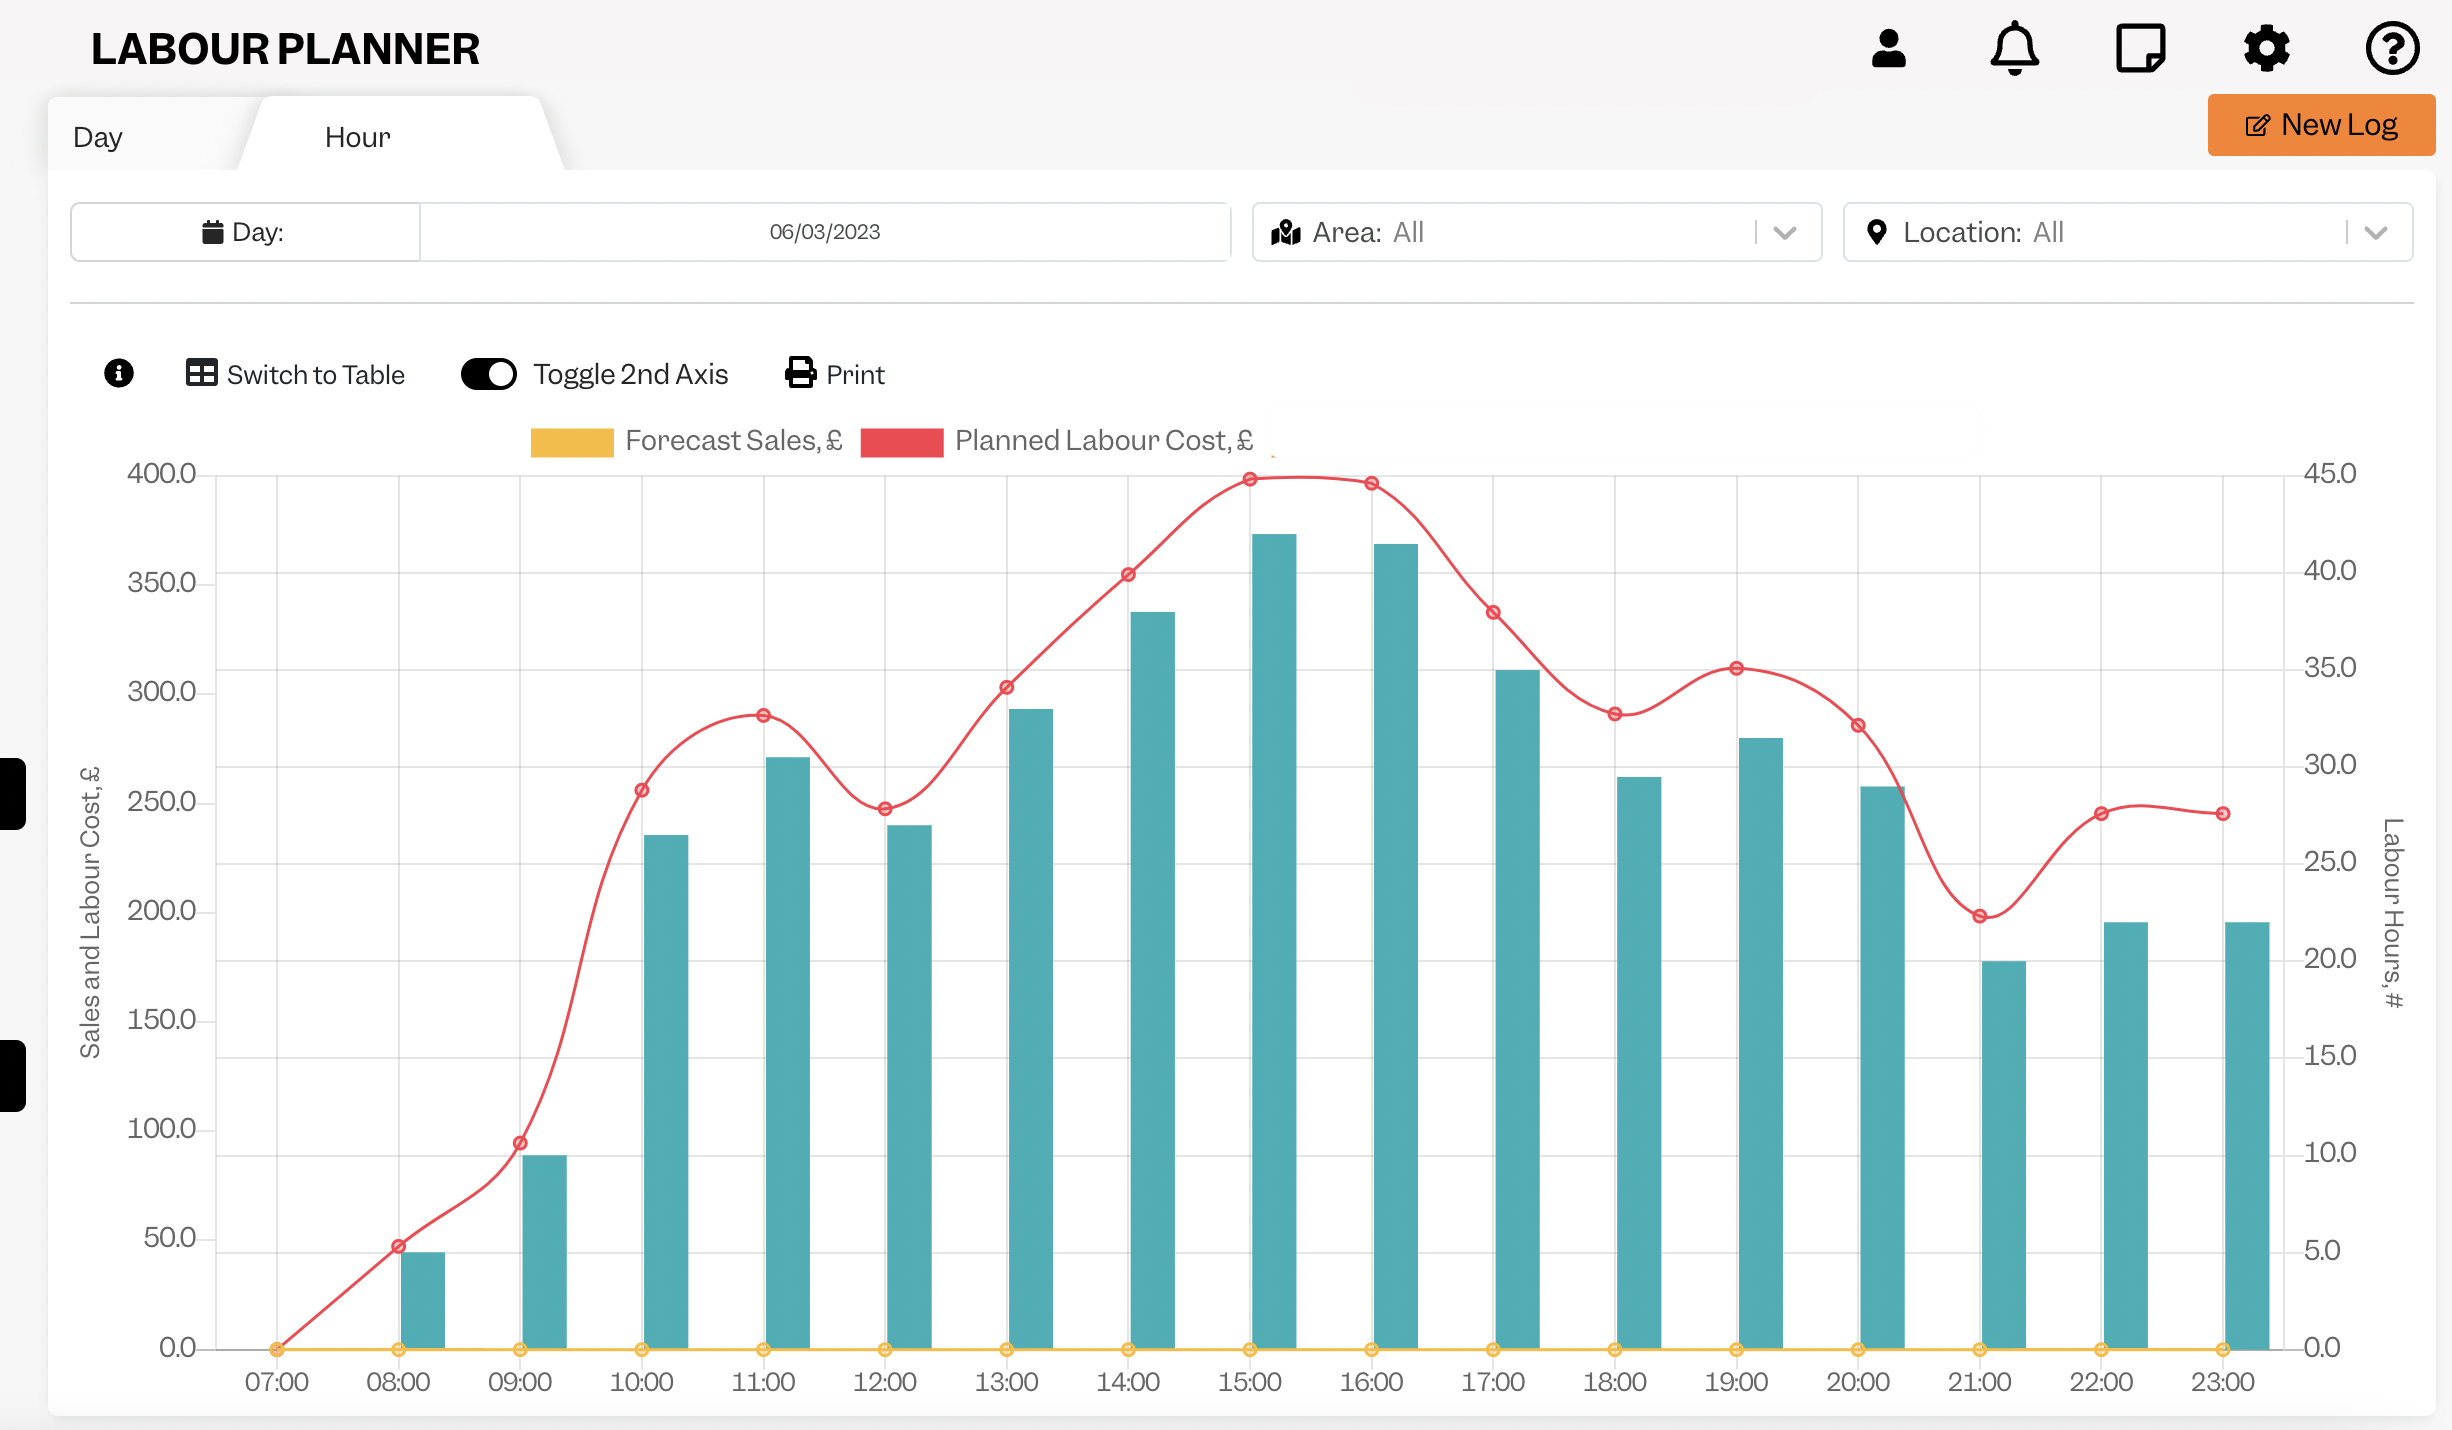Create a New Log

(x=2321, y=125)
